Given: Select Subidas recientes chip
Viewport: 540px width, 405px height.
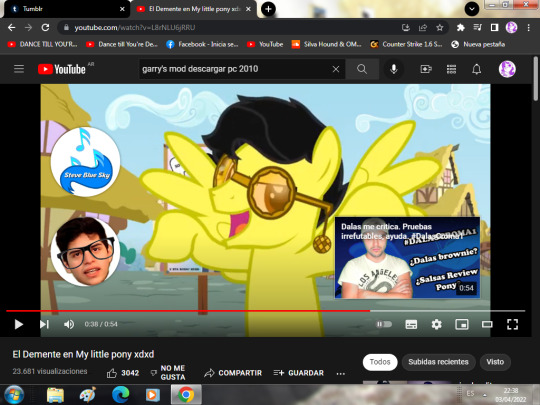Looking at the screenshot, I should (x=438, y=362).
